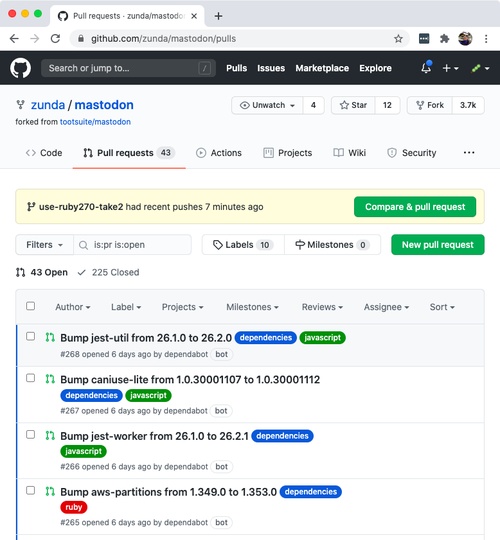Star the repository

click(x=353, y=105)
